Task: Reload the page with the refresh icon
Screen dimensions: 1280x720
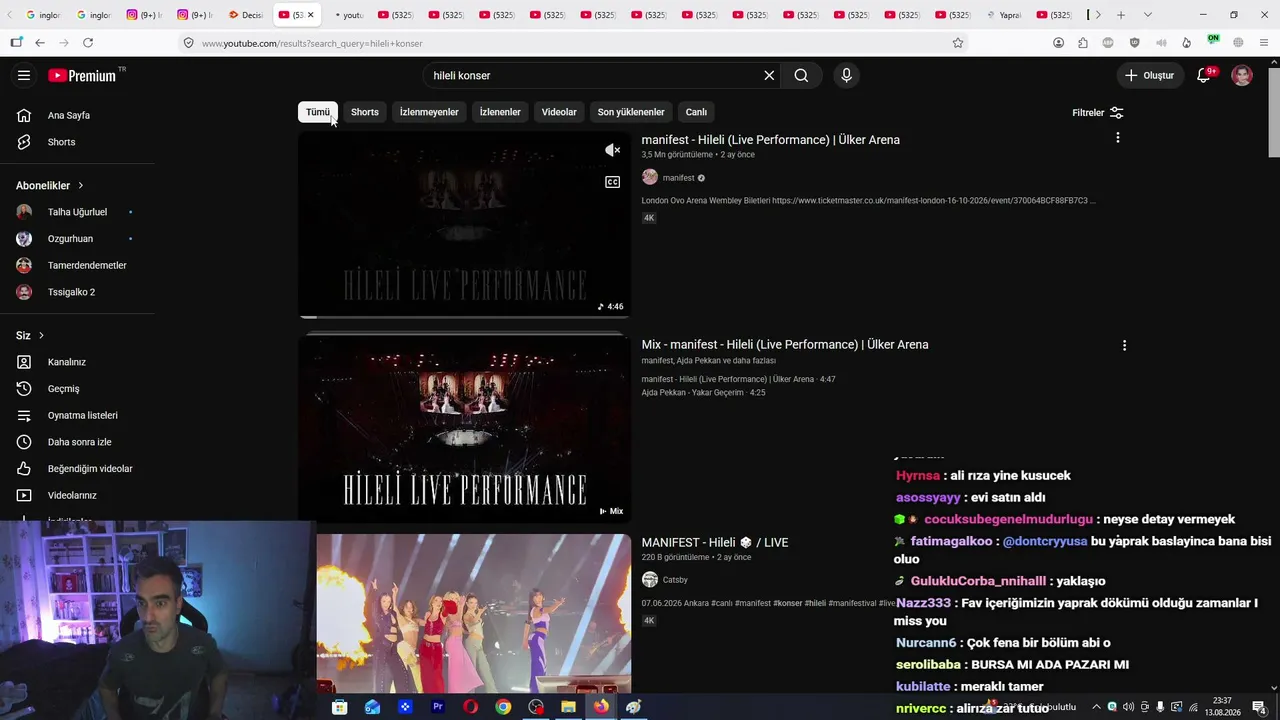Action: [x=88, y=43]
